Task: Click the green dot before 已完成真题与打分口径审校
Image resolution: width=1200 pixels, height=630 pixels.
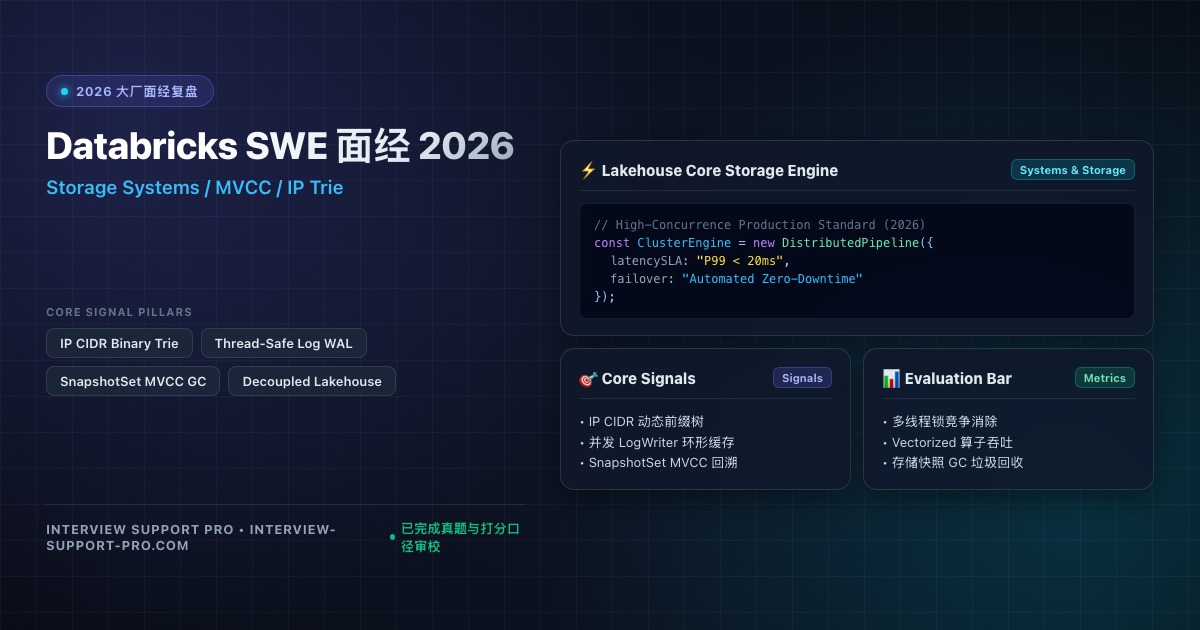Action: click(392, 537)
